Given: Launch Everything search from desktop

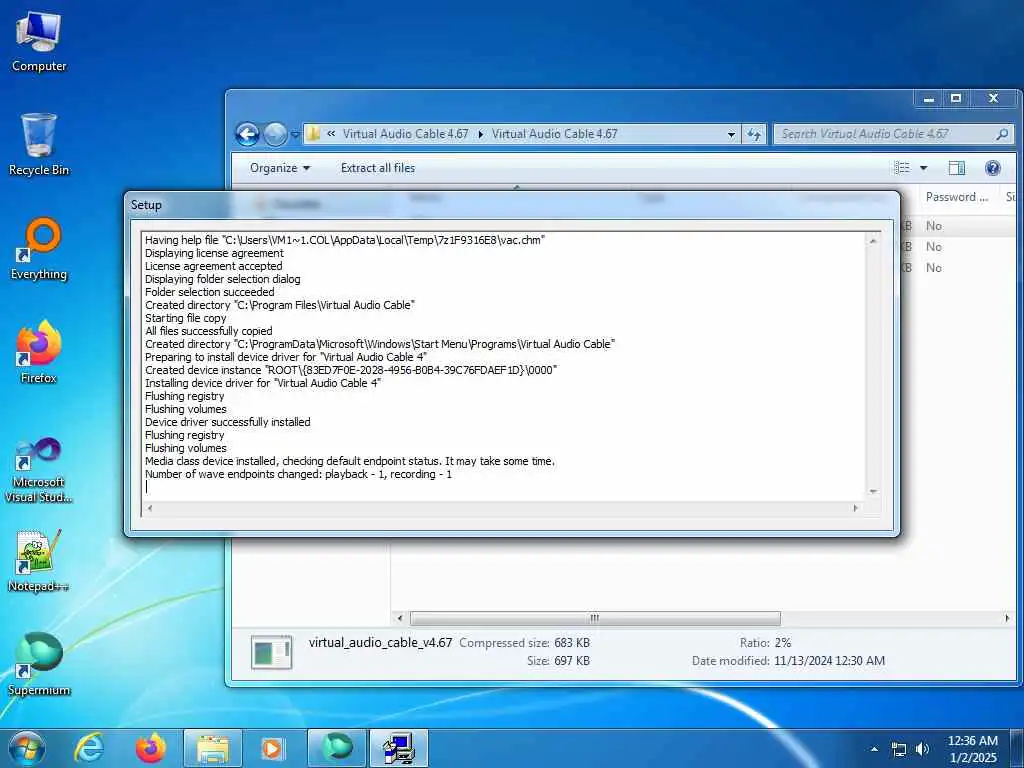Looking at the screenshot, I should 39,249.
